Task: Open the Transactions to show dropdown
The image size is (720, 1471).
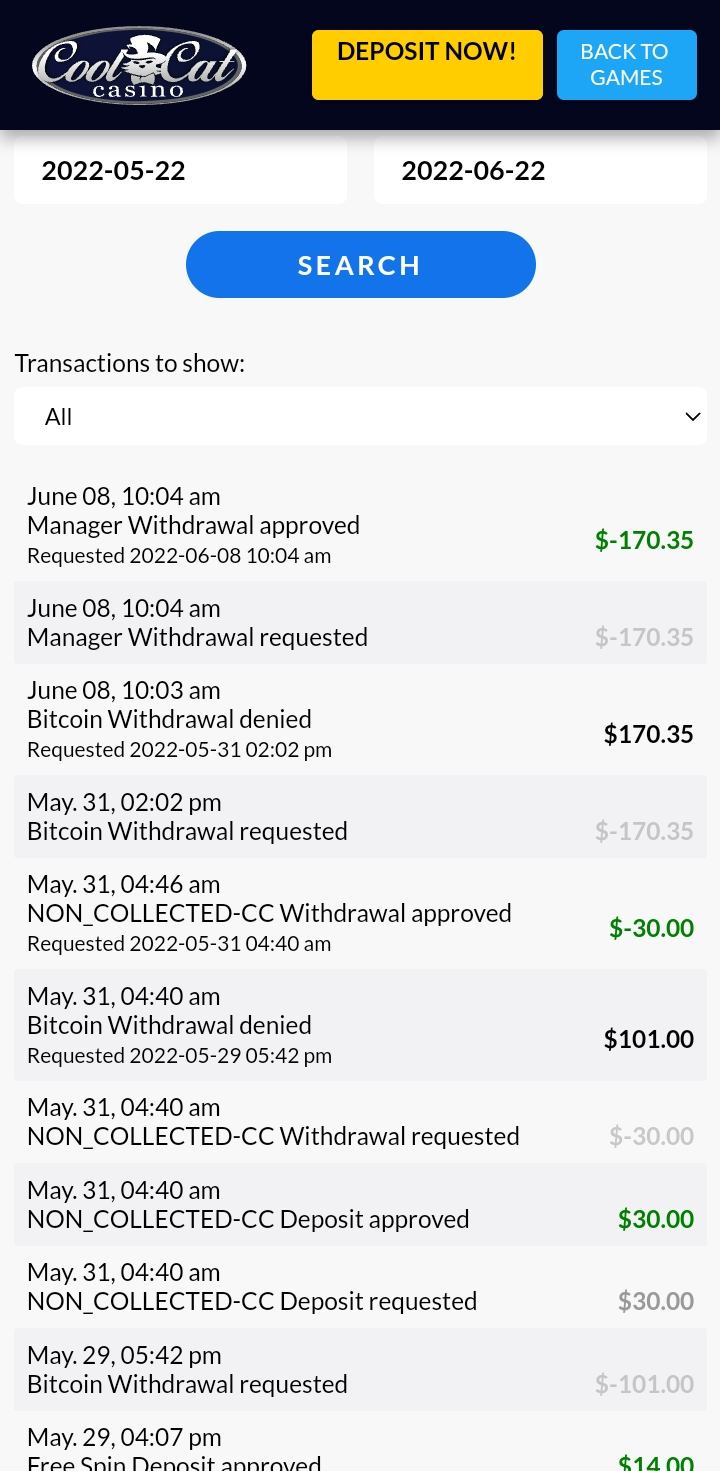Action: point(360,416)
